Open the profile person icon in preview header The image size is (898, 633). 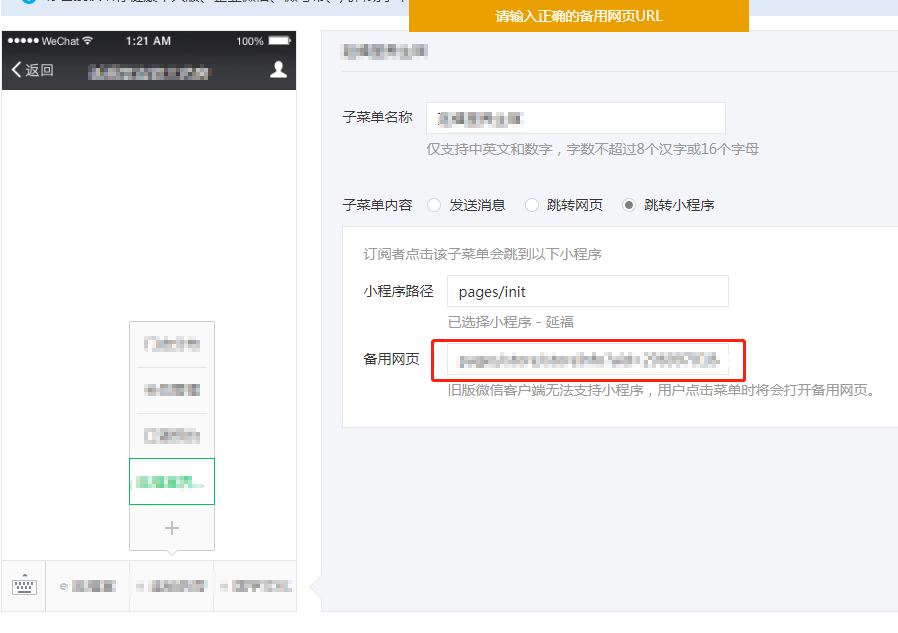pyautogui.click(x=278, y=69)
